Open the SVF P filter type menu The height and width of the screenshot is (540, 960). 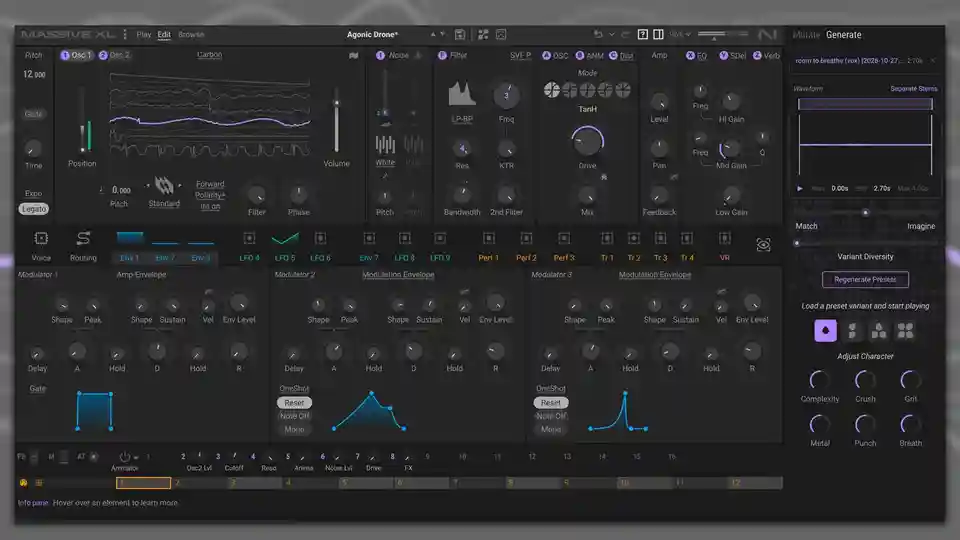pyautogui.click(x=520, y=55)
